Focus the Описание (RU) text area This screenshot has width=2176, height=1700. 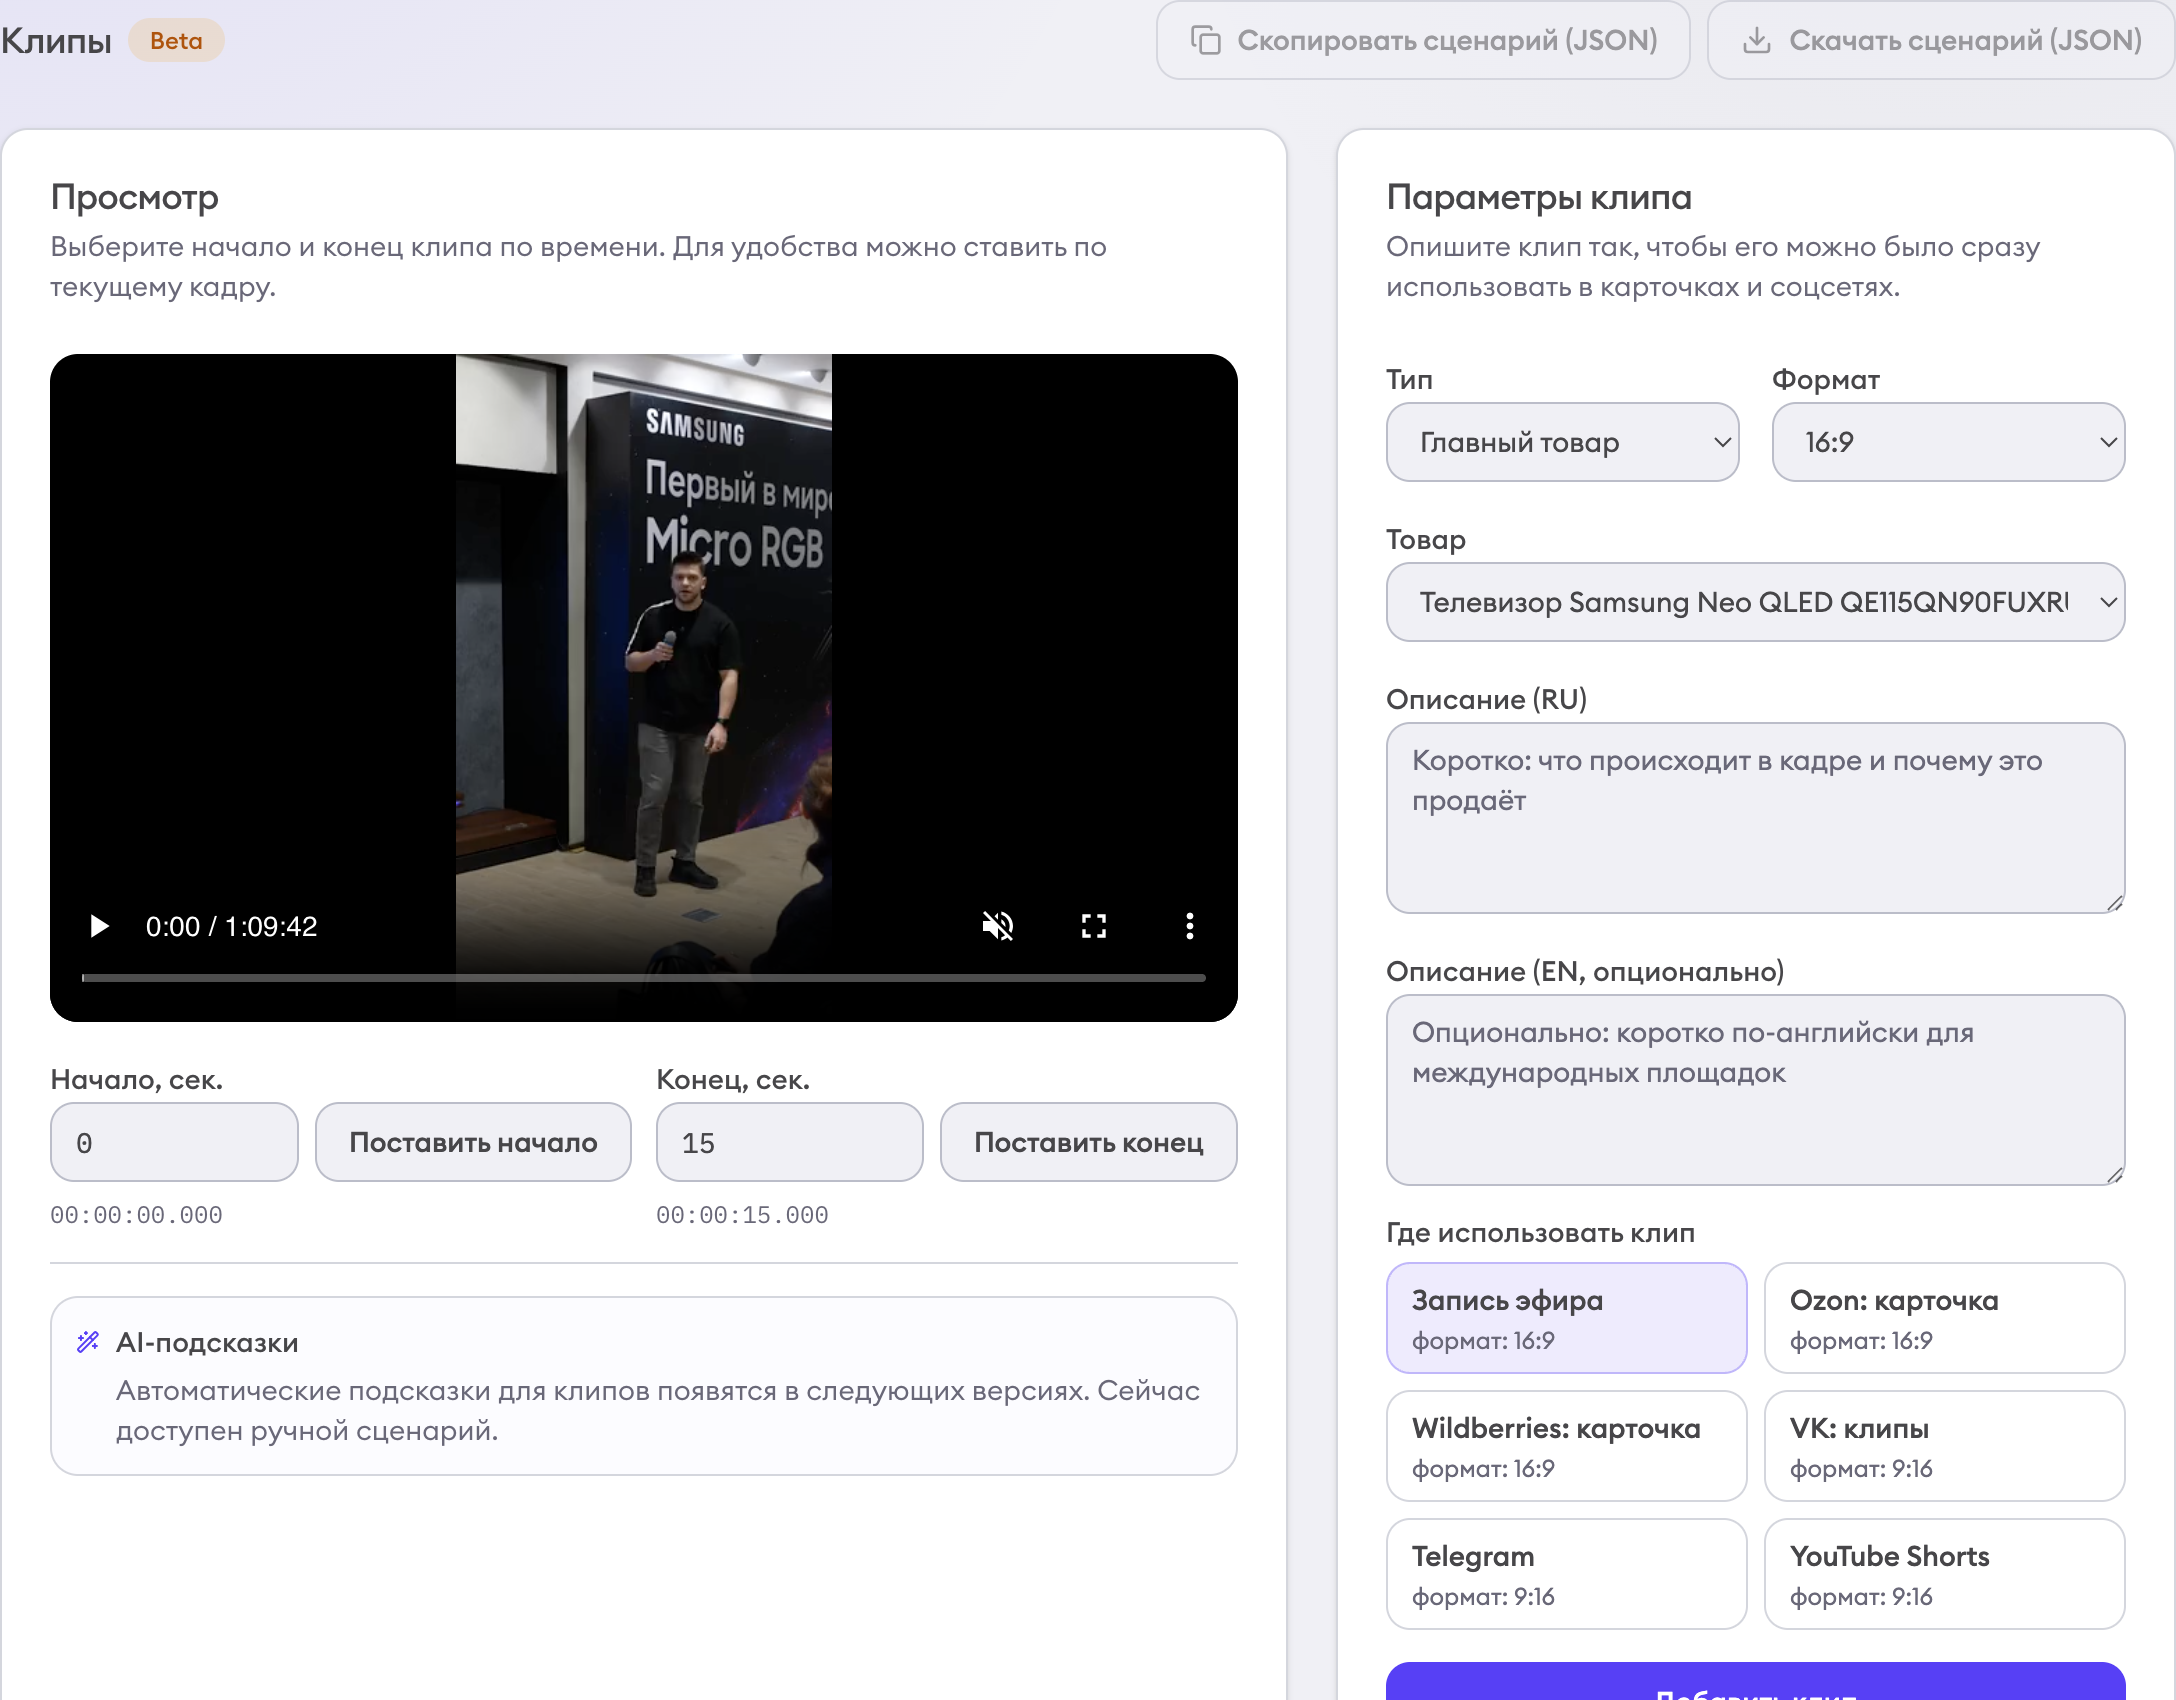(1755, 818)
